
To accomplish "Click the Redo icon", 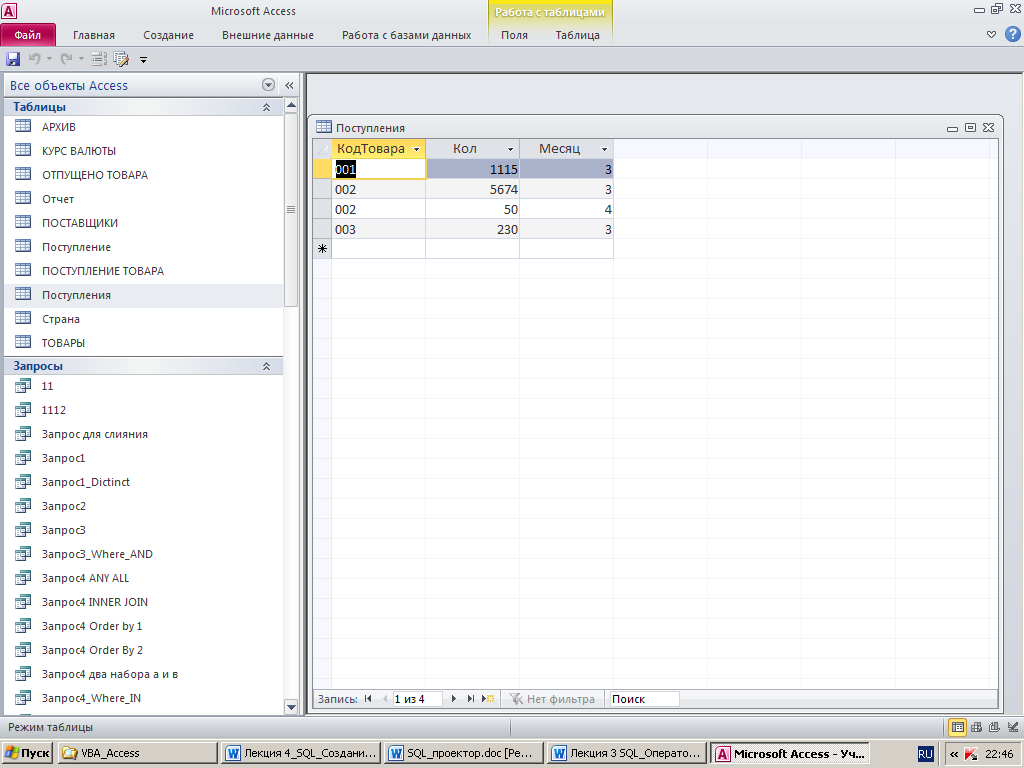I will click(66, 59).
